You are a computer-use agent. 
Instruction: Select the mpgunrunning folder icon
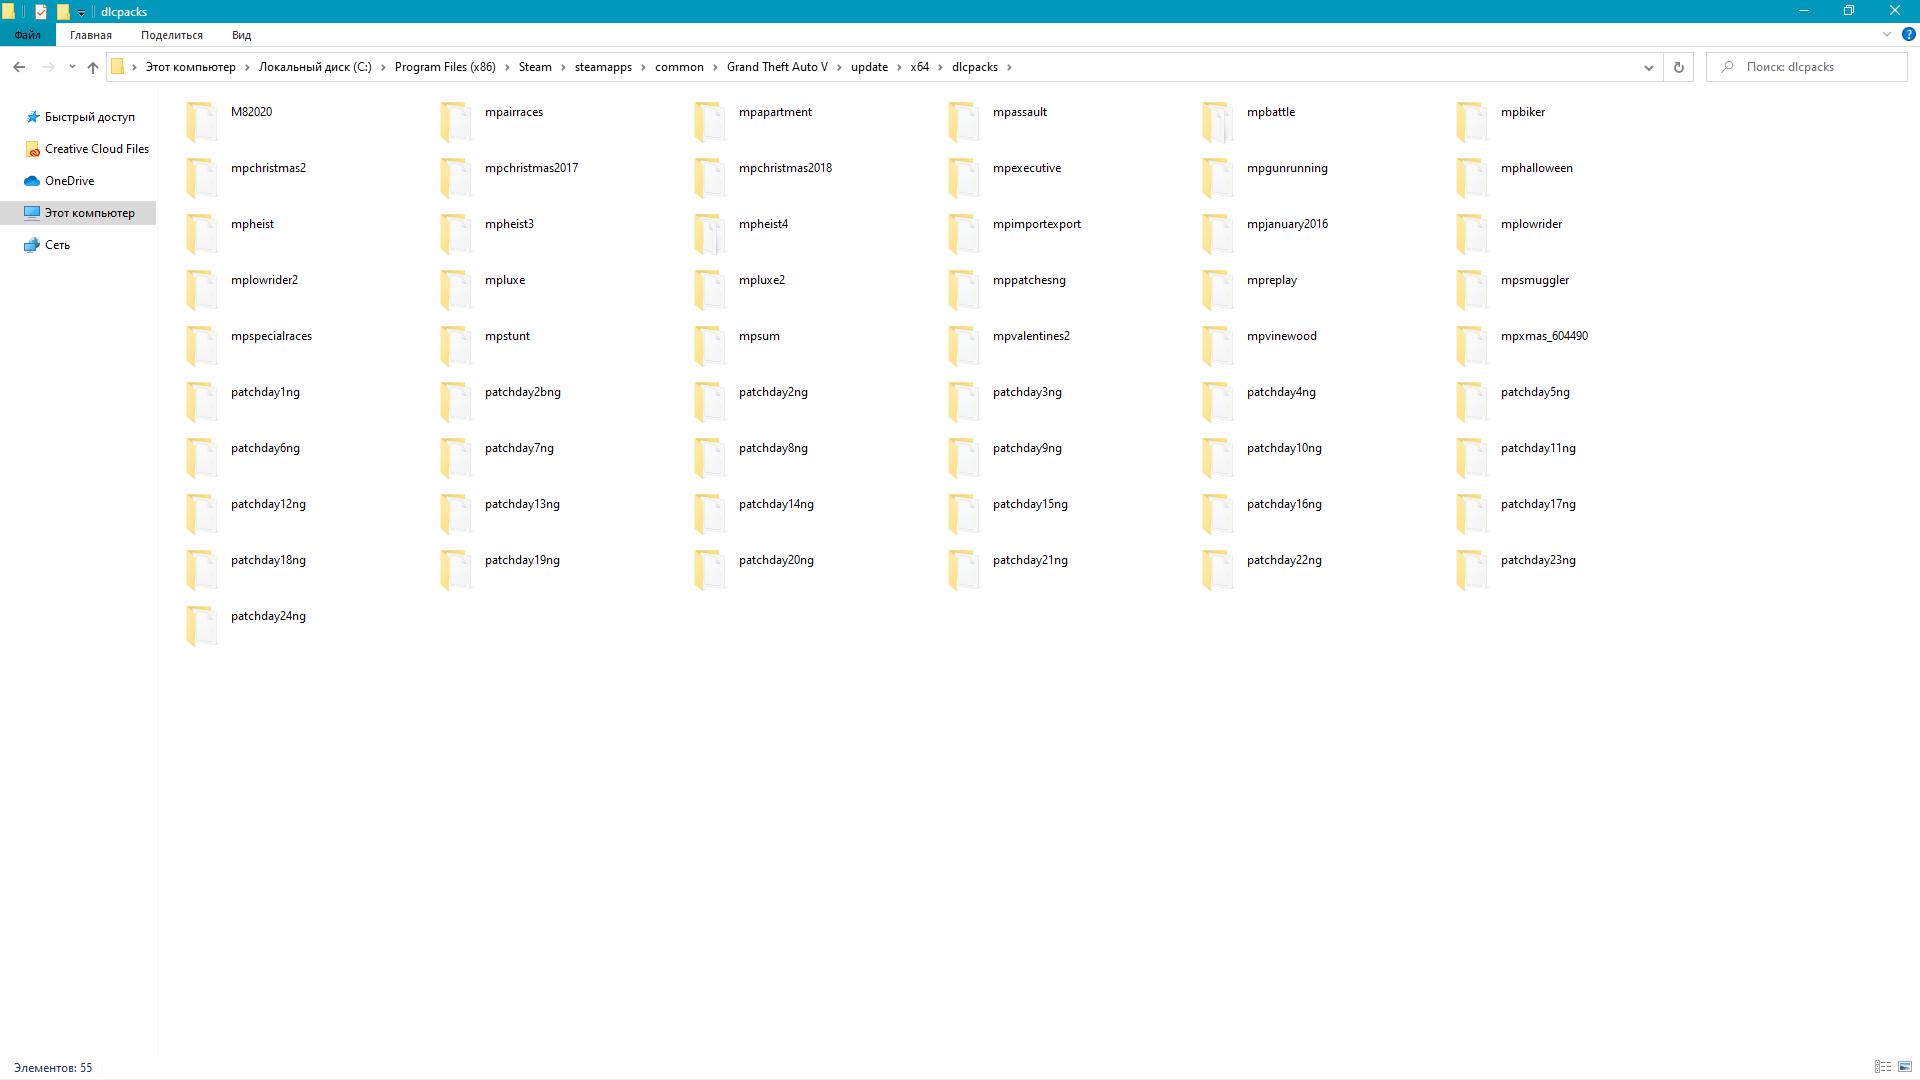pos(1218,177)
